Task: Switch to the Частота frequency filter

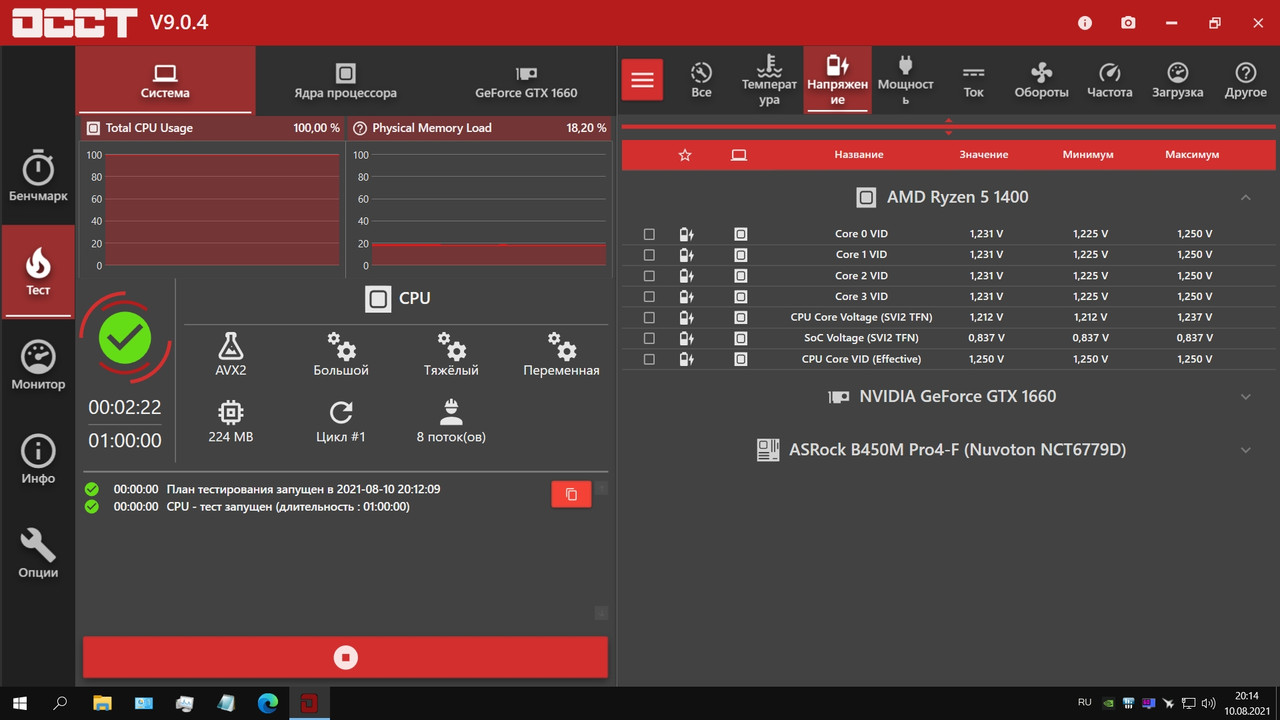Action: pos(1110,80)
